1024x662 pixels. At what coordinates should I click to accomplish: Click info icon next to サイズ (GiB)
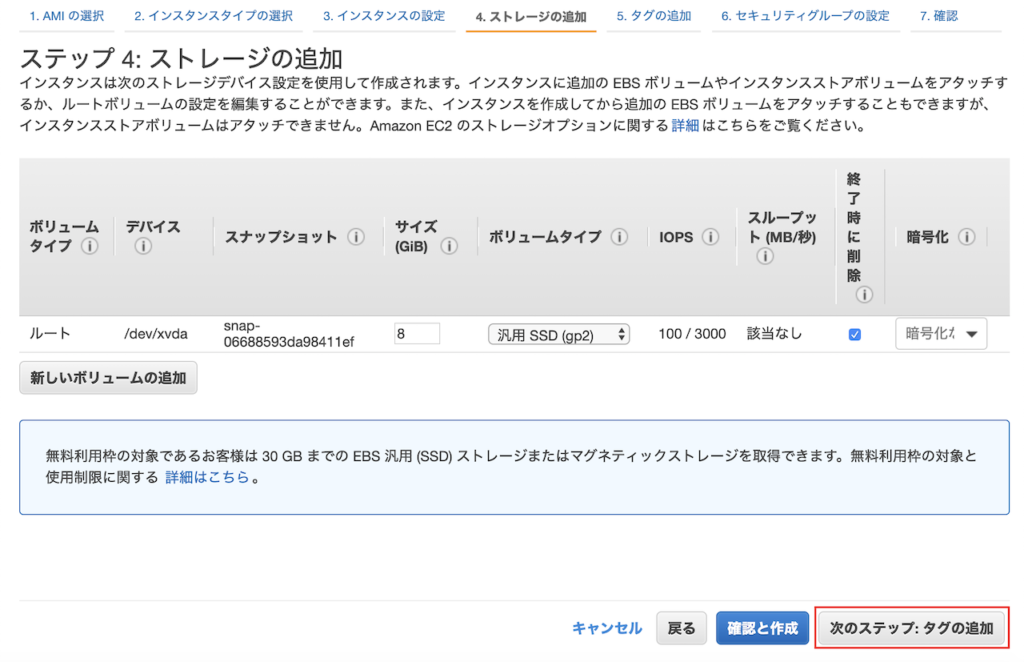[x=449, y=247]
